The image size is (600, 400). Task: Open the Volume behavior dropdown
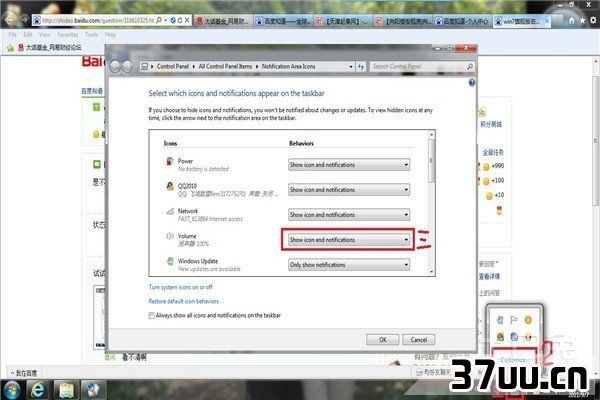(x=349, y=240)
